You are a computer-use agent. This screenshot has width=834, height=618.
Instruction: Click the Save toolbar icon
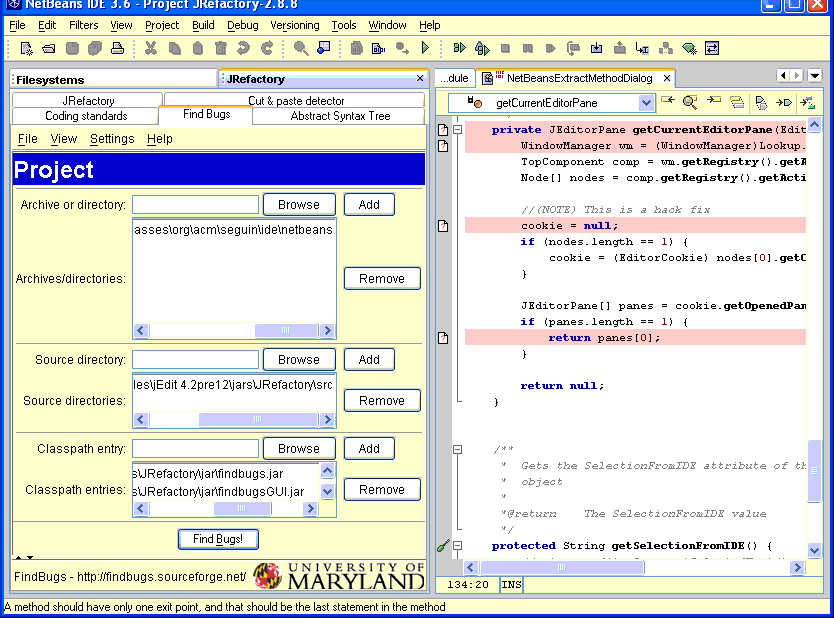[72, 48]
